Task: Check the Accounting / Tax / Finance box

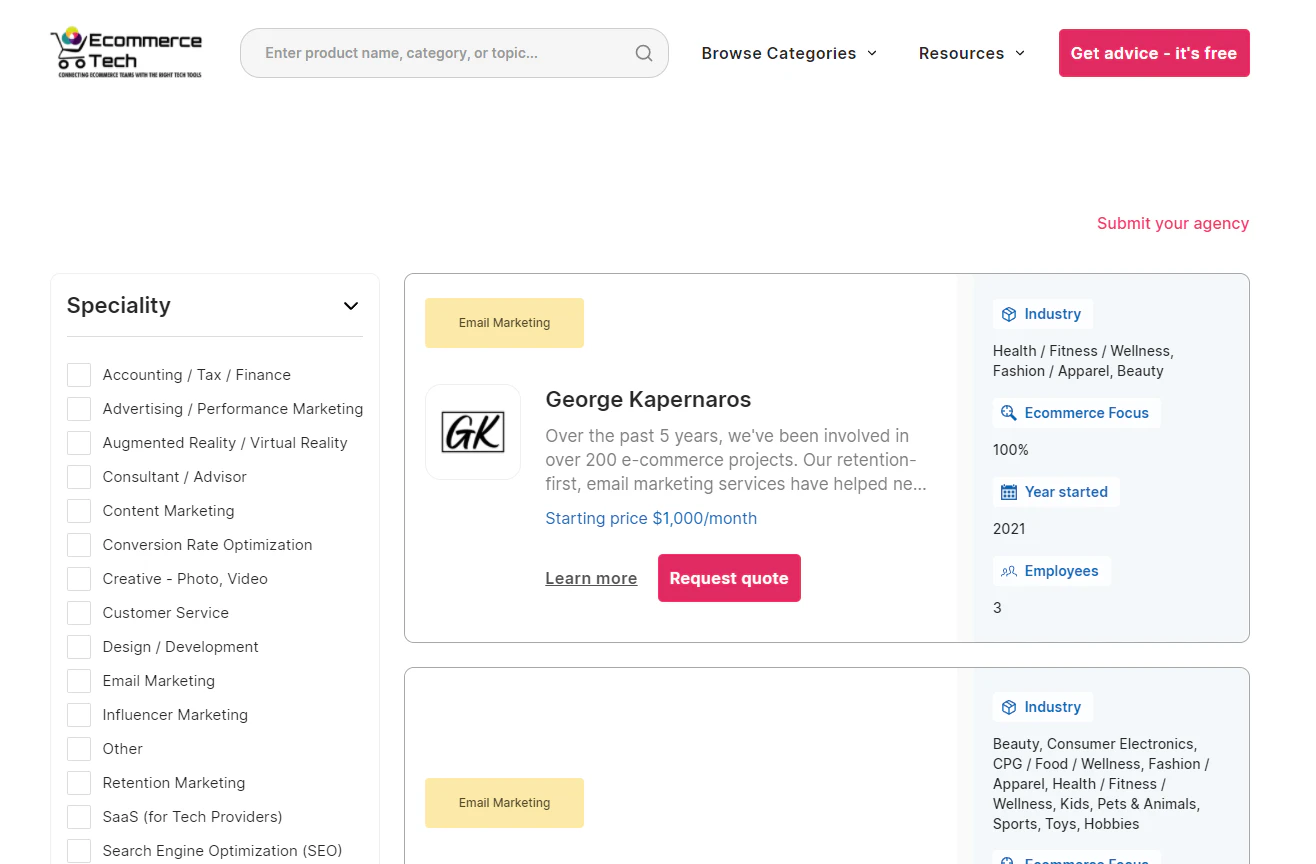Action: click(79, 375)
